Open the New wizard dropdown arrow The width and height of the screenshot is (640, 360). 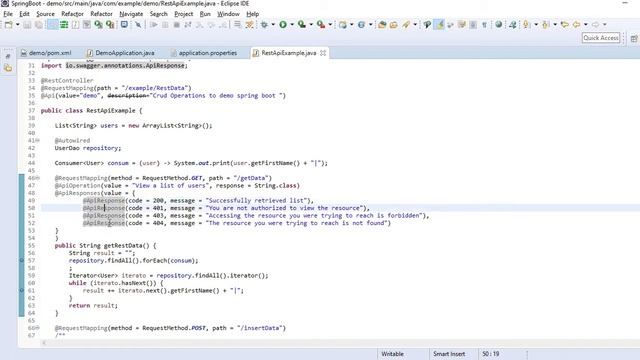18,25
